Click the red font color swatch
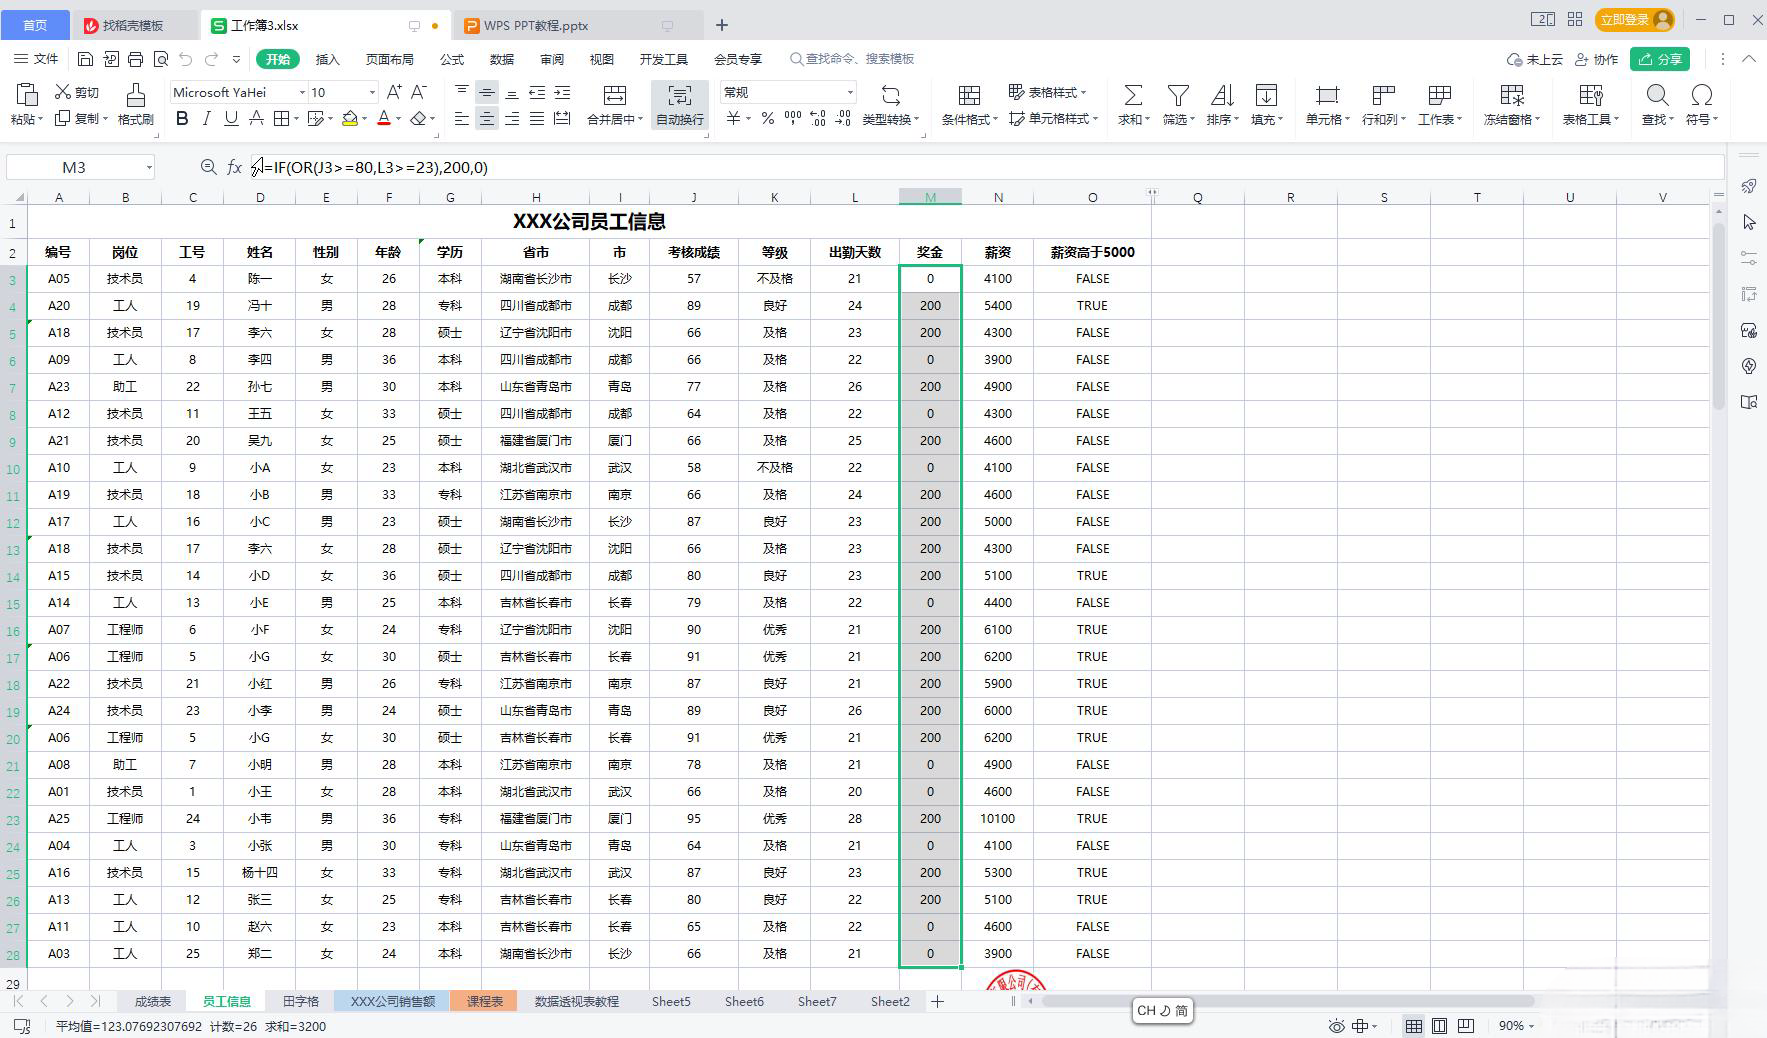This screenshot has width=1767, height=1038. [x=384, y=119]
